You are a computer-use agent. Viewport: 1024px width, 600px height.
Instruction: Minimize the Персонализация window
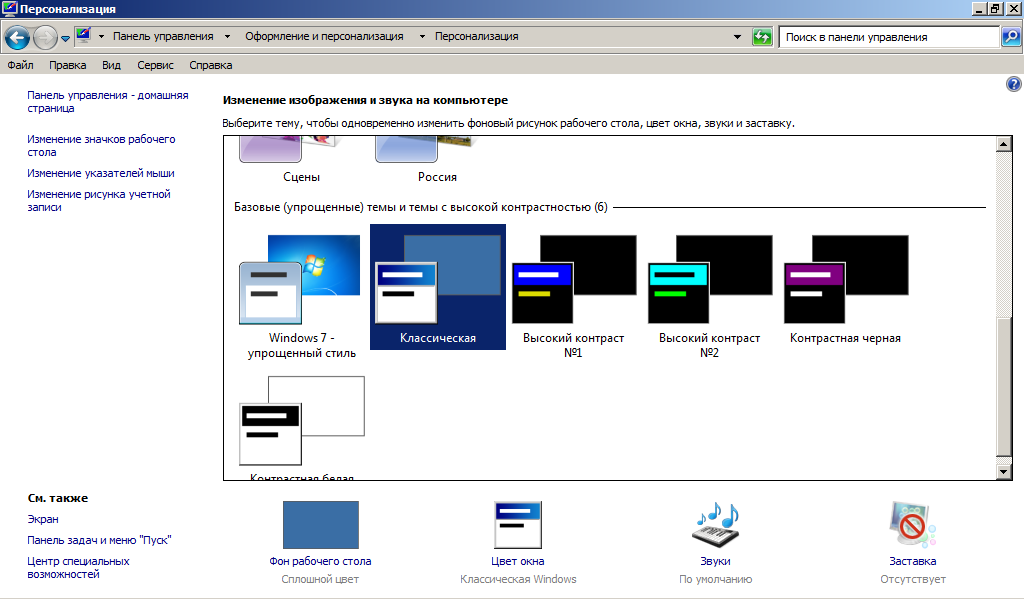[980, 8]
